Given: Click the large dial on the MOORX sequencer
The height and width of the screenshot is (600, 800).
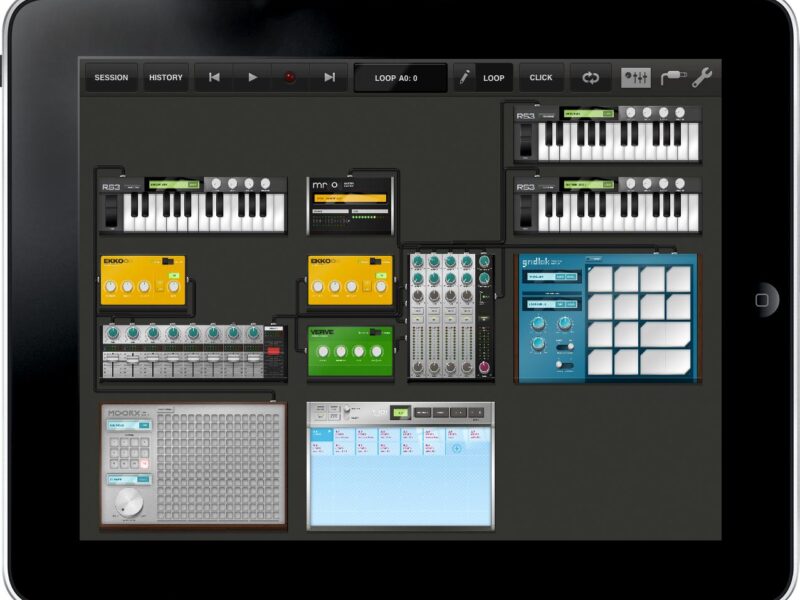Looking at the screenshot, I should click(129, 503).
